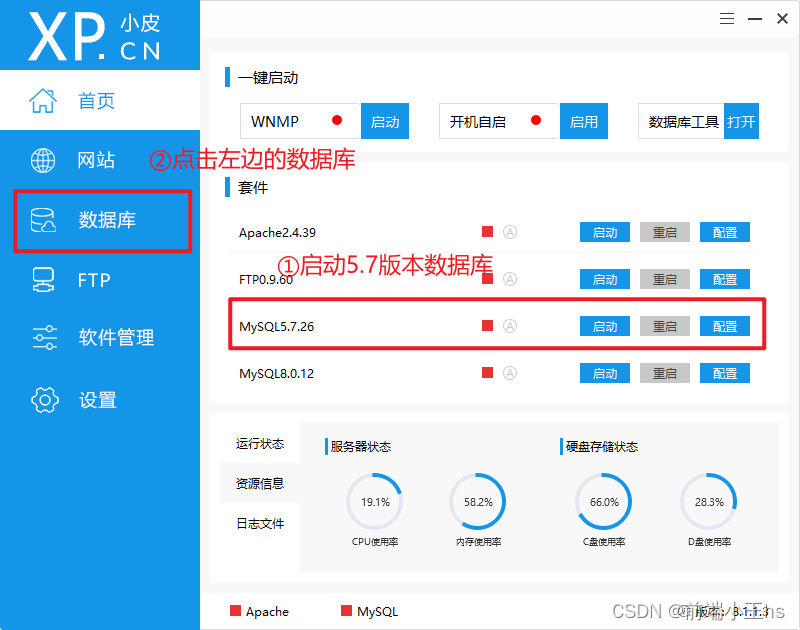Restart MySQL5.7.26 with 重启

click(665, 326)
